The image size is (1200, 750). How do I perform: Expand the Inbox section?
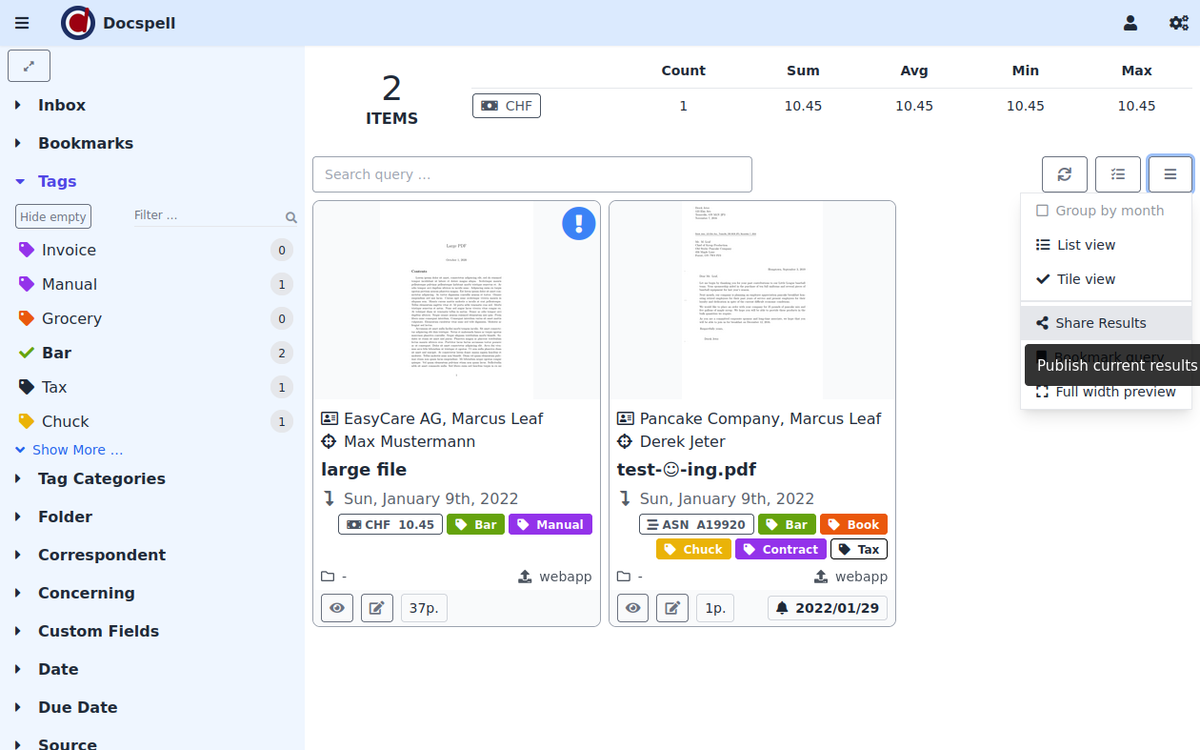pos(61,105)
